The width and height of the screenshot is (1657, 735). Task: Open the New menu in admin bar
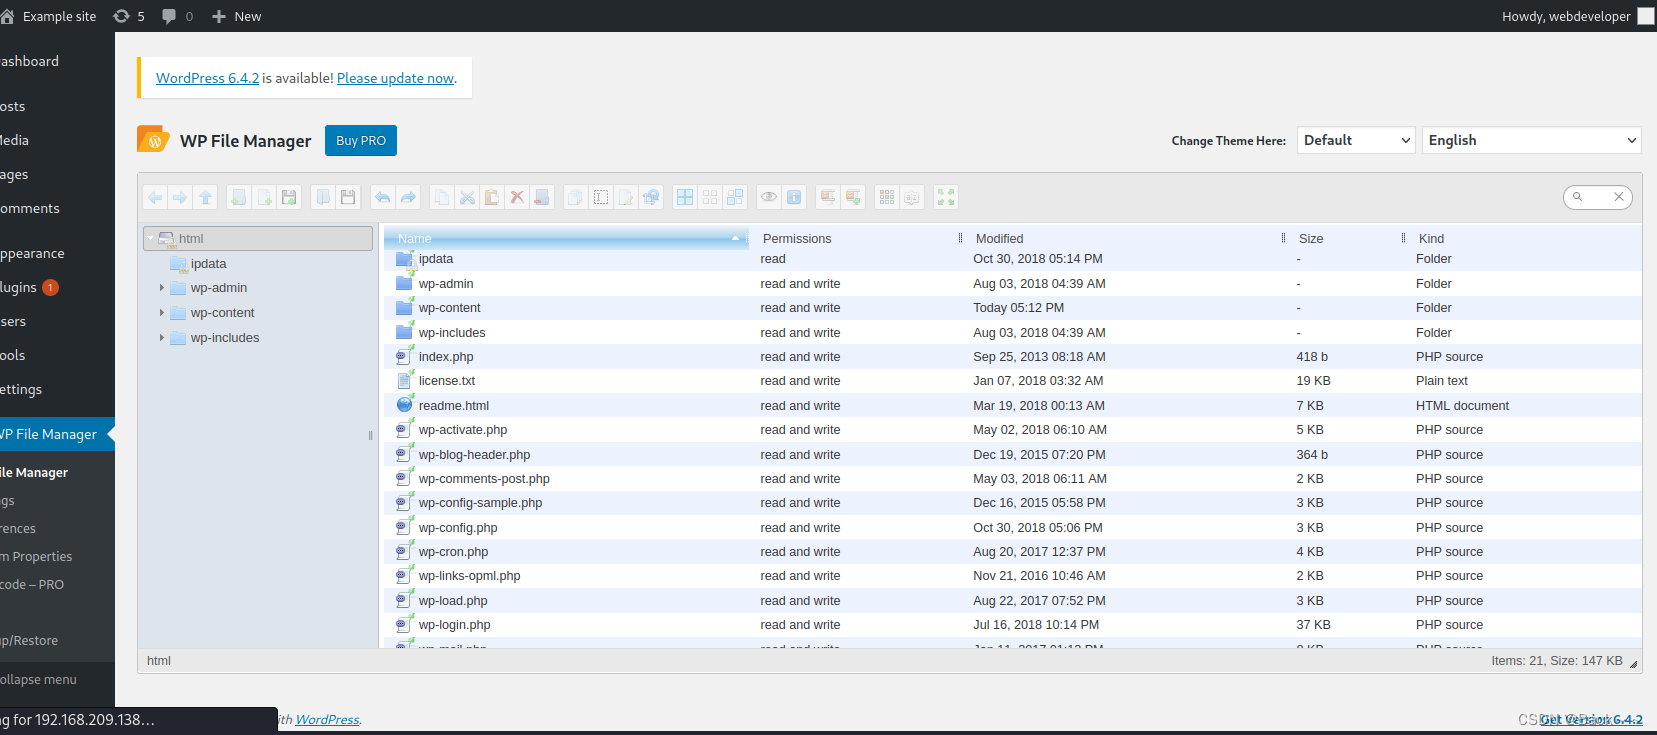click(236, 16)
